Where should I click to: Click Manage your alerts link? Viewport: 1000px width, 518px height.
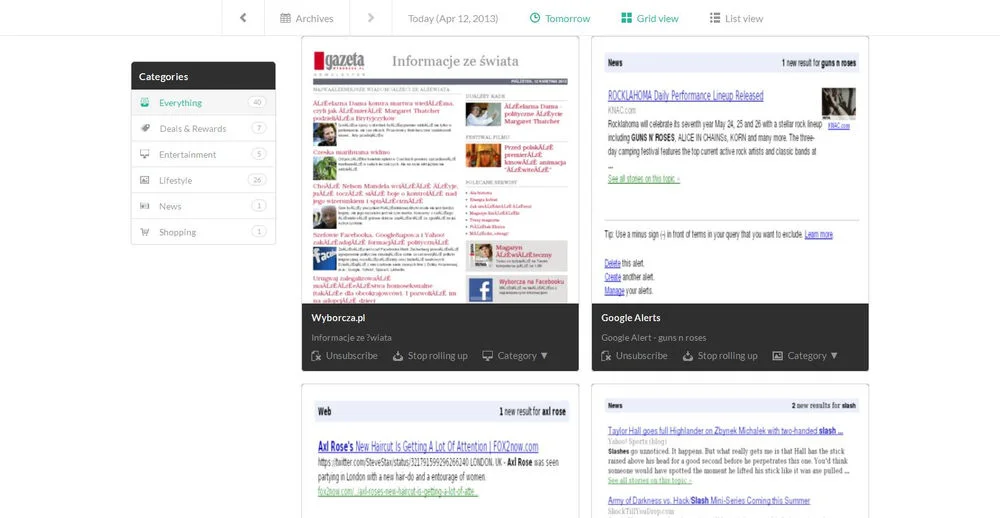(x=614, y=291)
